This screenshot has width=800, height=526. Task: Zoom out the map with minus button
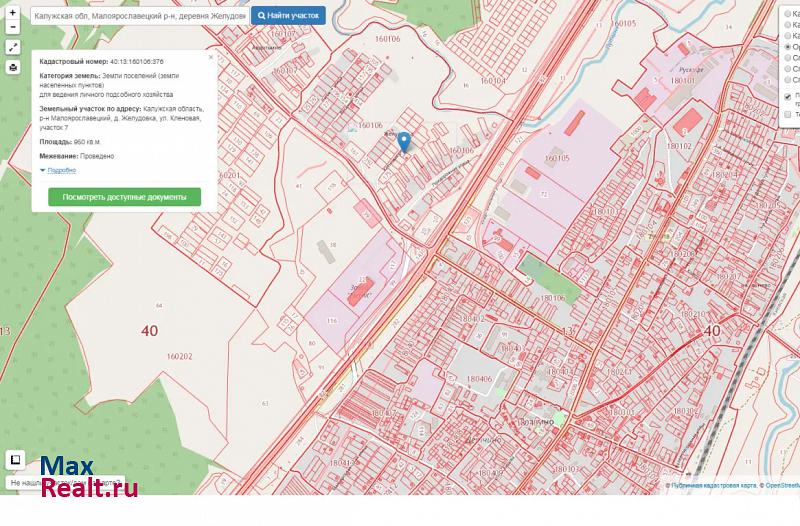[12, 29]
